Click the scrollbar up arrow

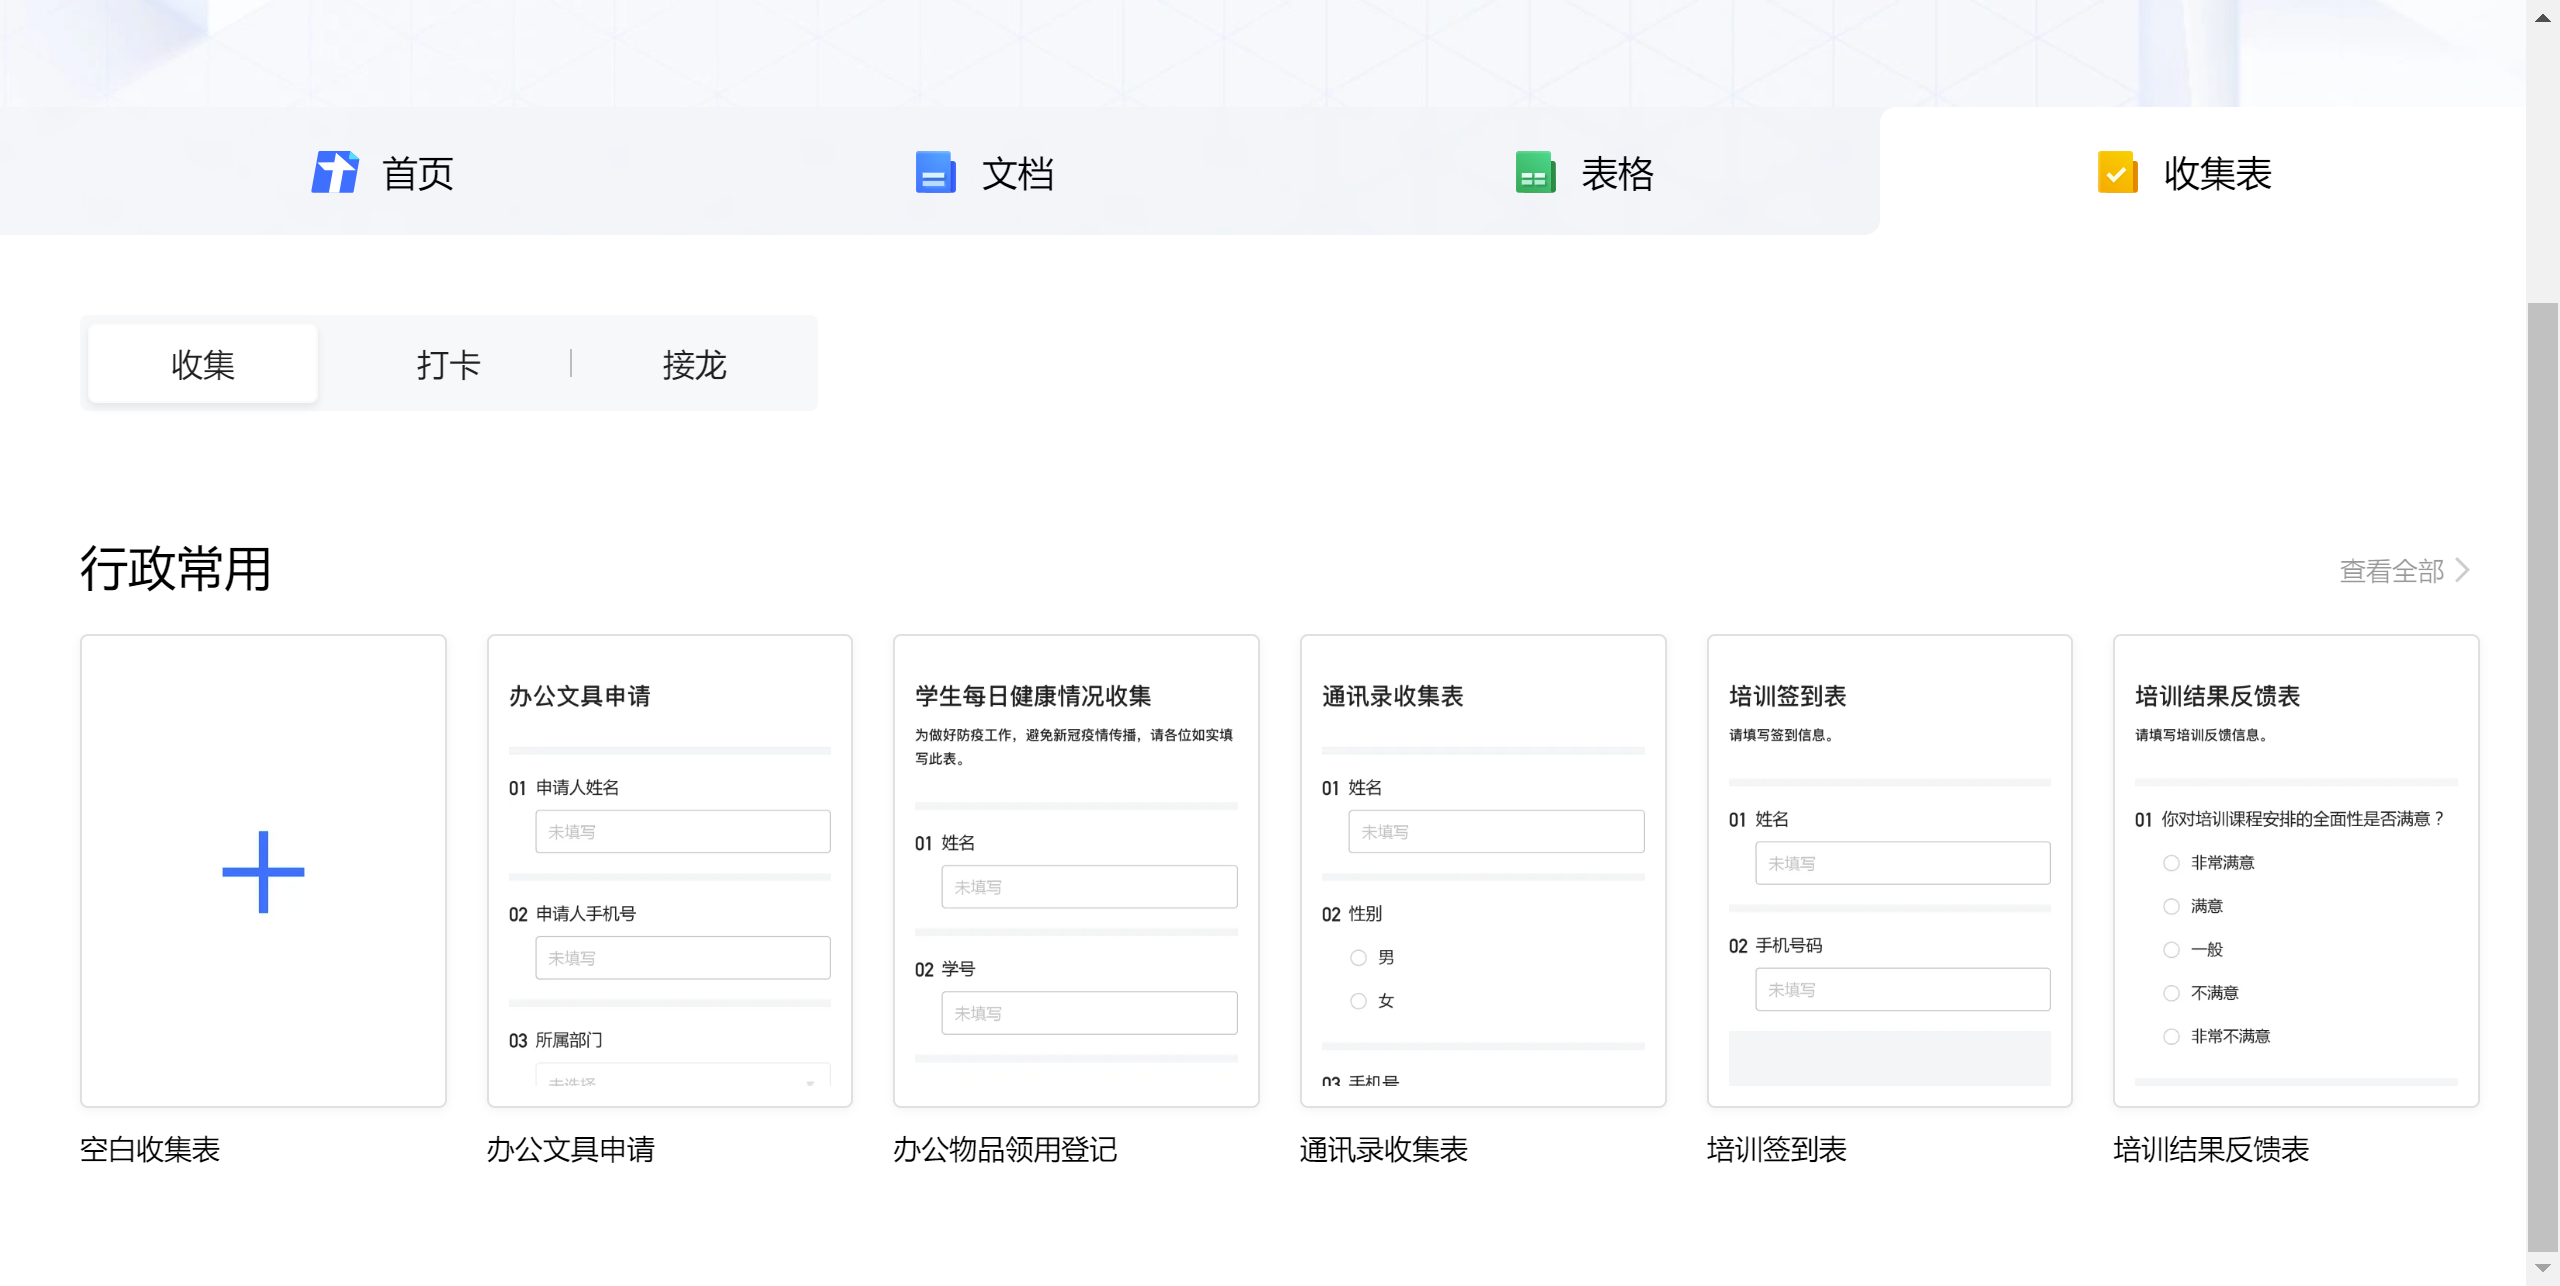[2542, 18]
